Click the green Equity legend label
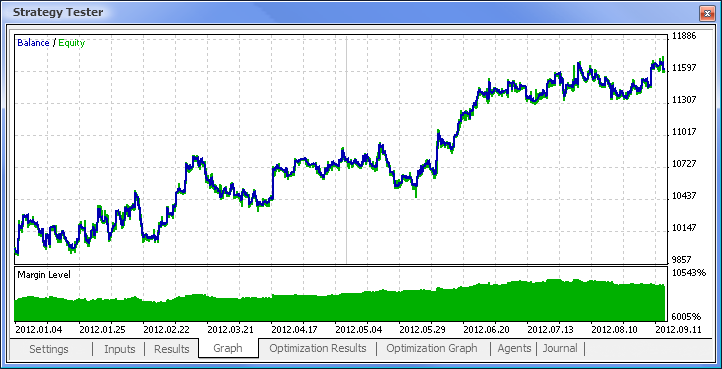 [x=71, y=43]
